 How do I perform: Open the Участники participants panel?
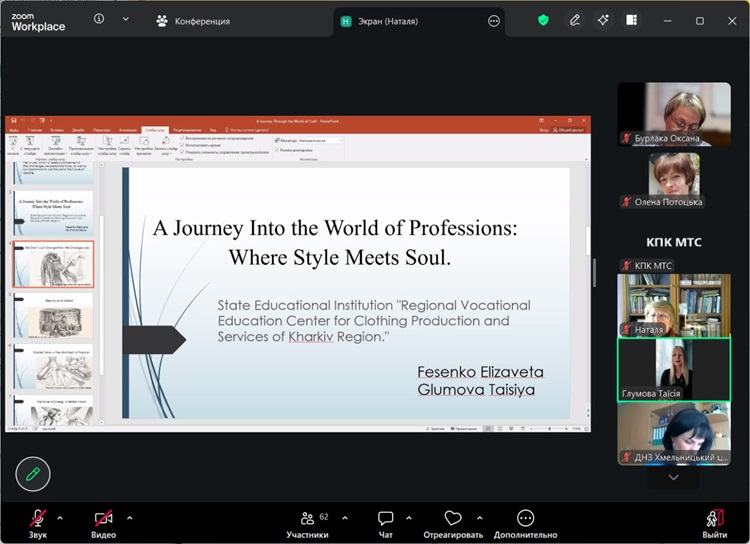pos(307,519)
